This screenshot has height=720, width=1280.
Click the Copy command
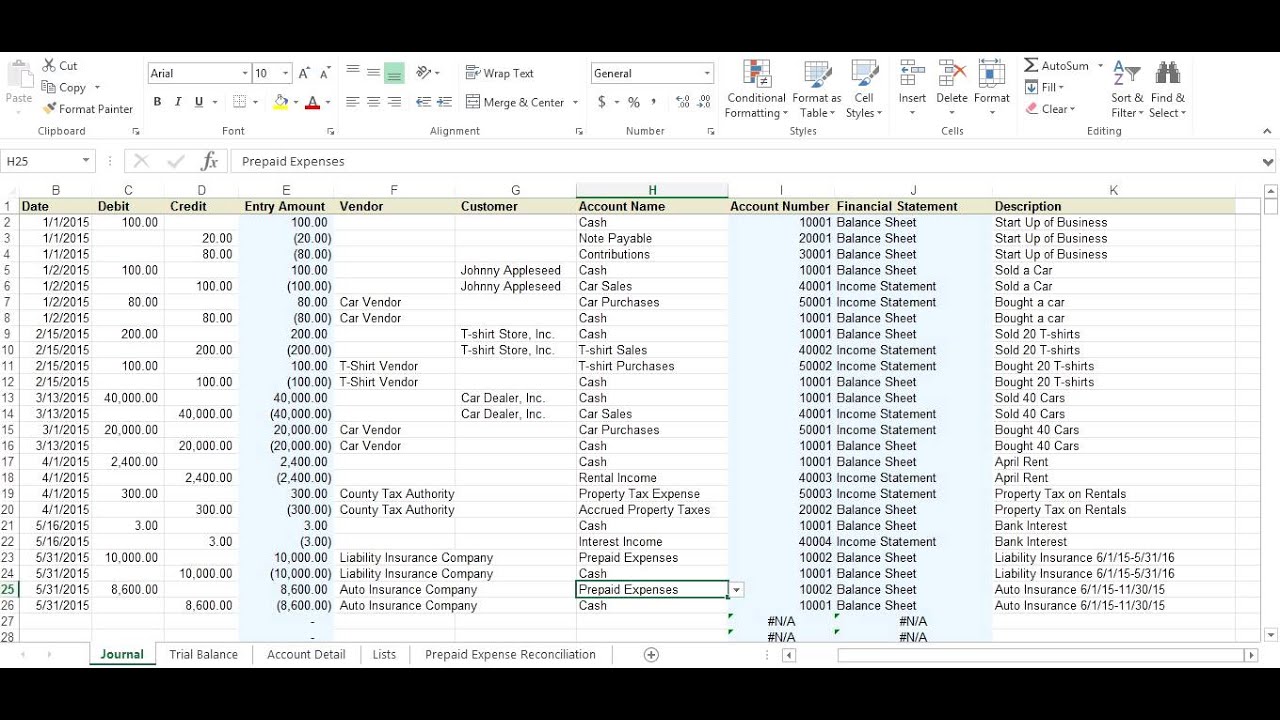(64, 87)
